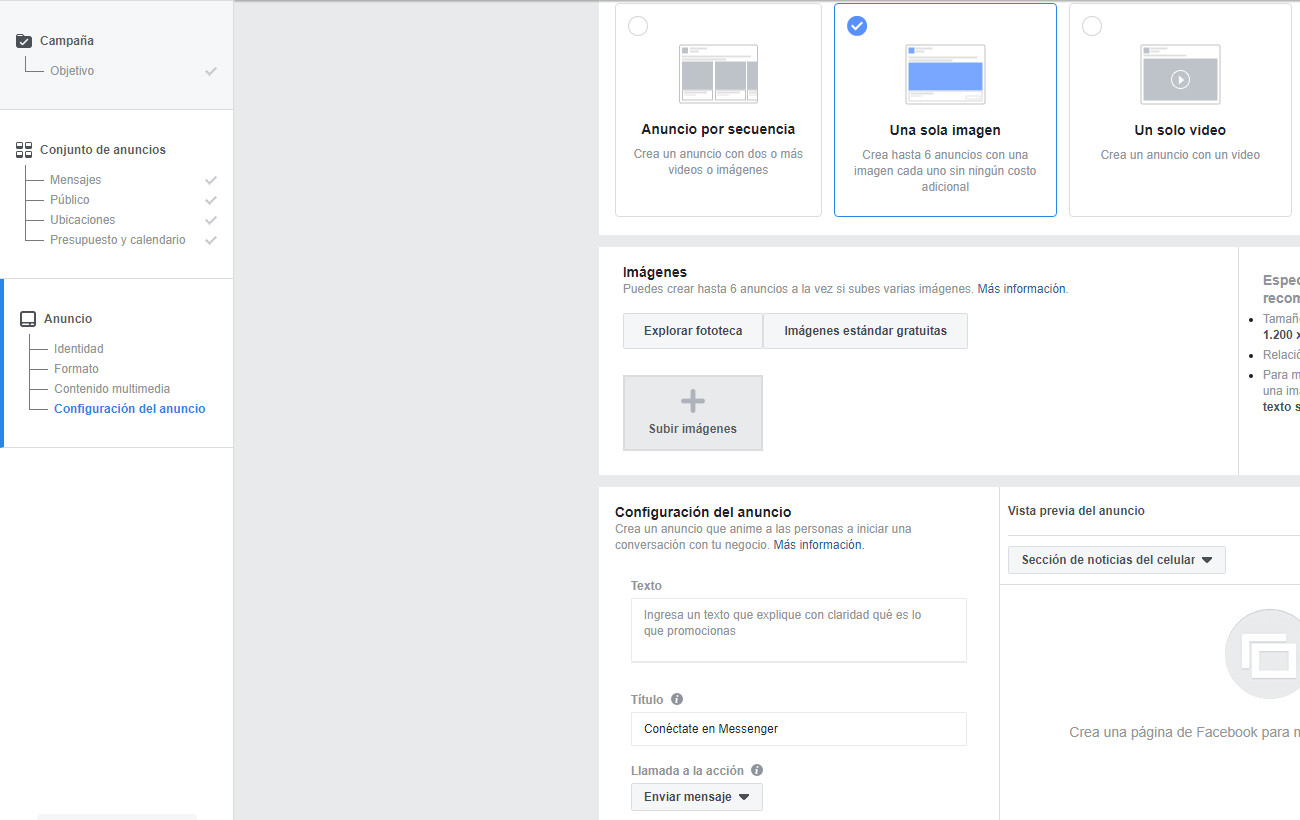Click Más información link under Imágenes

1021,289
